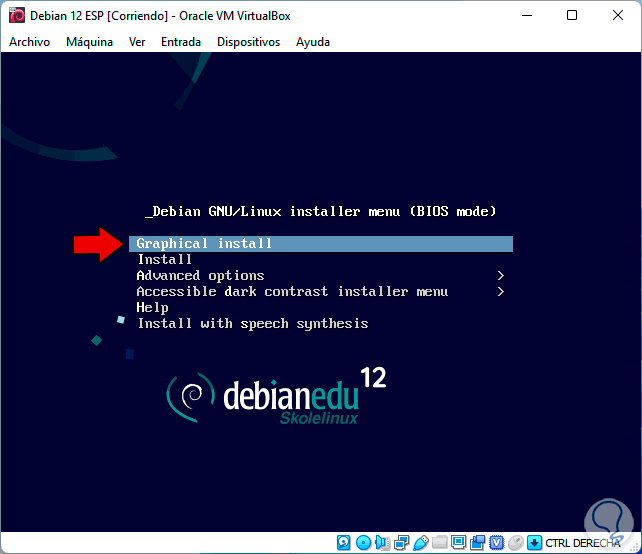Open the Ayuda menu
The height and width of the screenshot is (554, 642).
313,42
